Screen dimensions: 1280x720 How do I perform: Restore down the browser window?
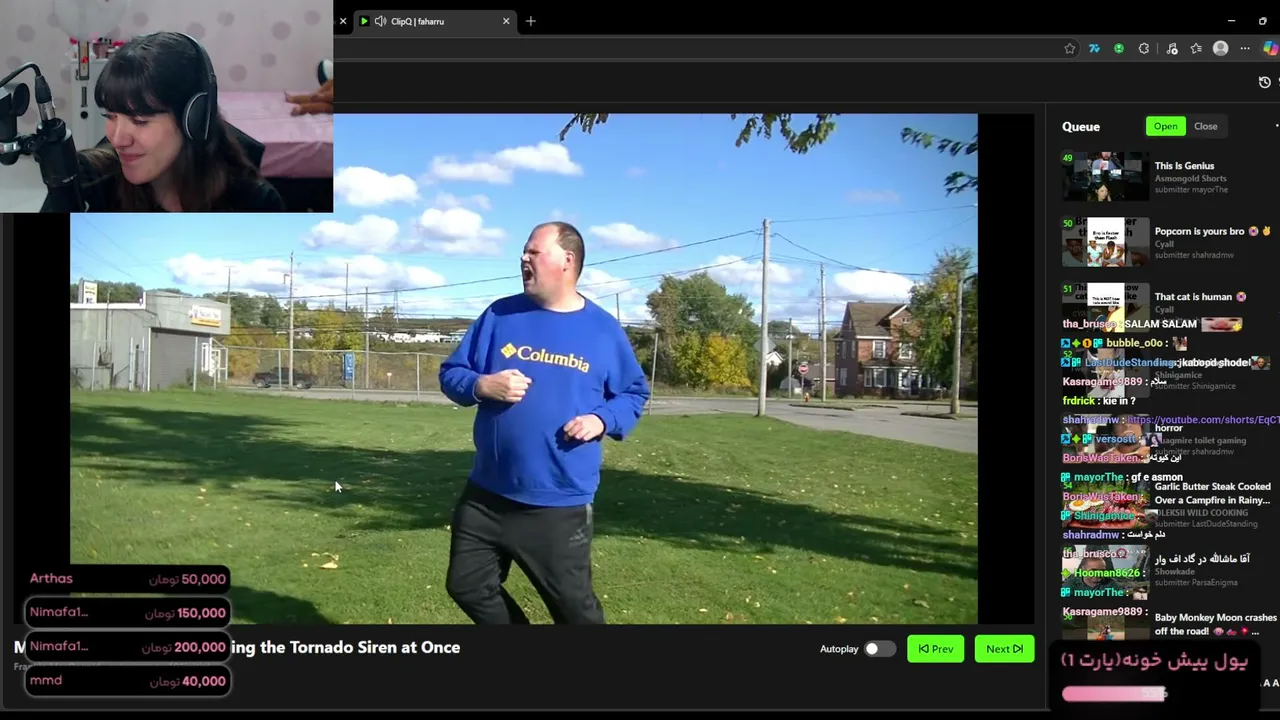pyautogui.click(x=1262, y=21)
